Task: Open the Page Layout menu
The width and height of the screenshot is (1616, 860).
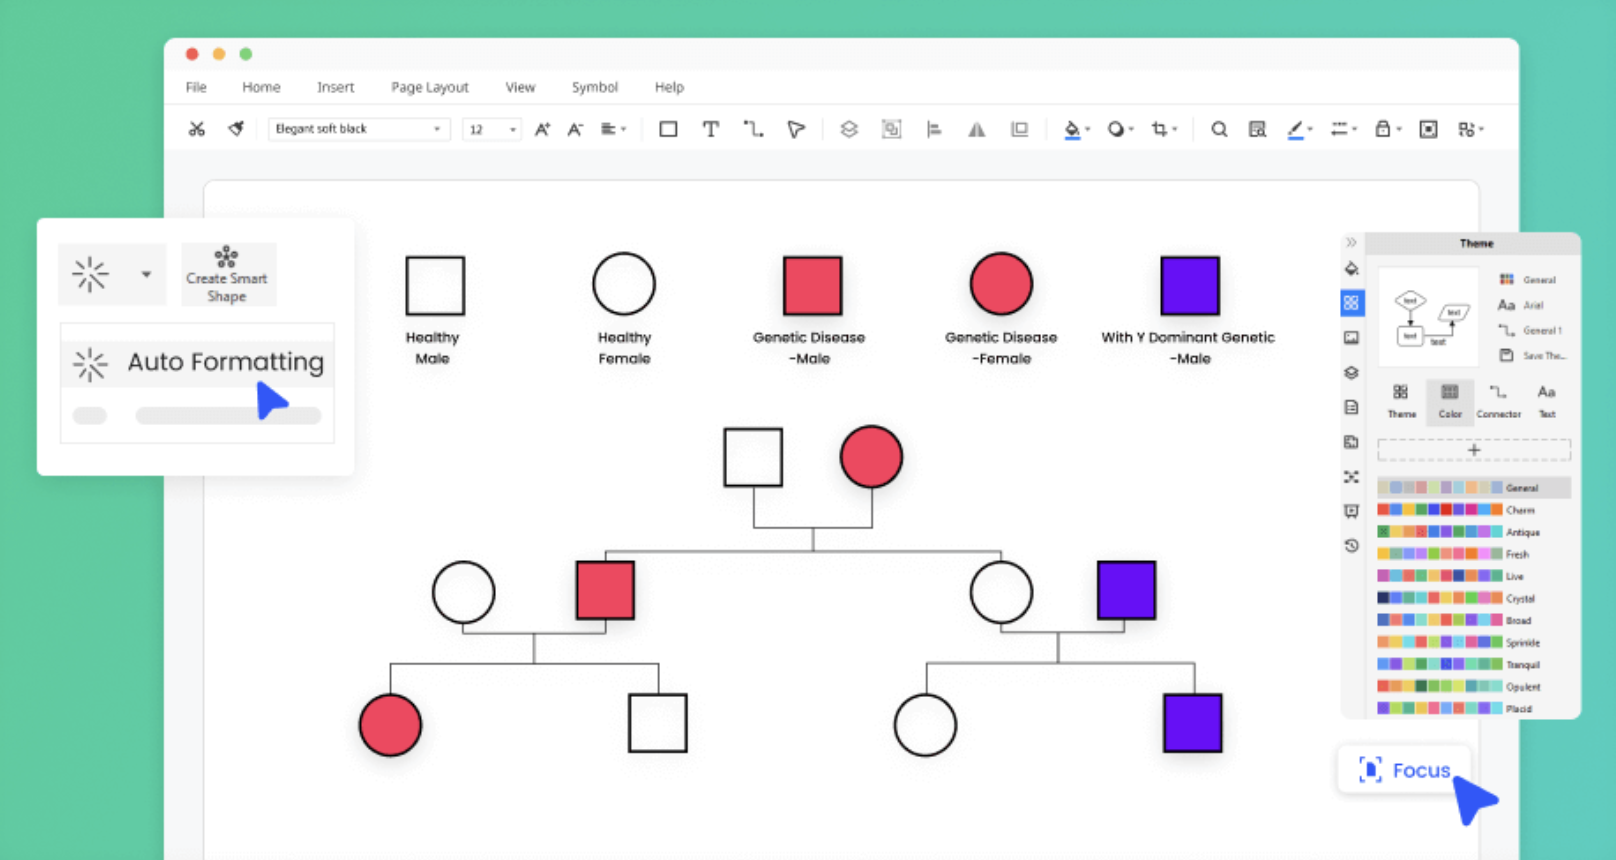Action: pyautogui.click(x=430, y=87)
